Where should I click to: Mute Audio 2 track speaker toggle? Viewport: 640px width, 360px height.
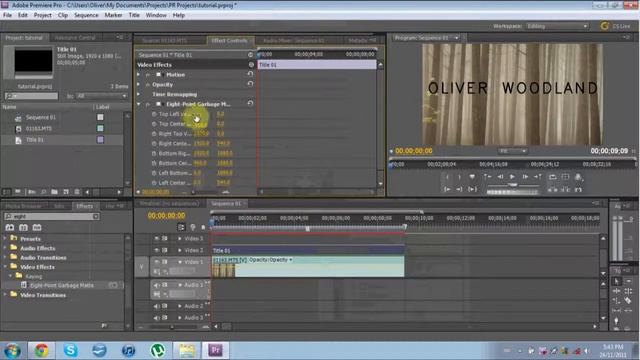156,306
